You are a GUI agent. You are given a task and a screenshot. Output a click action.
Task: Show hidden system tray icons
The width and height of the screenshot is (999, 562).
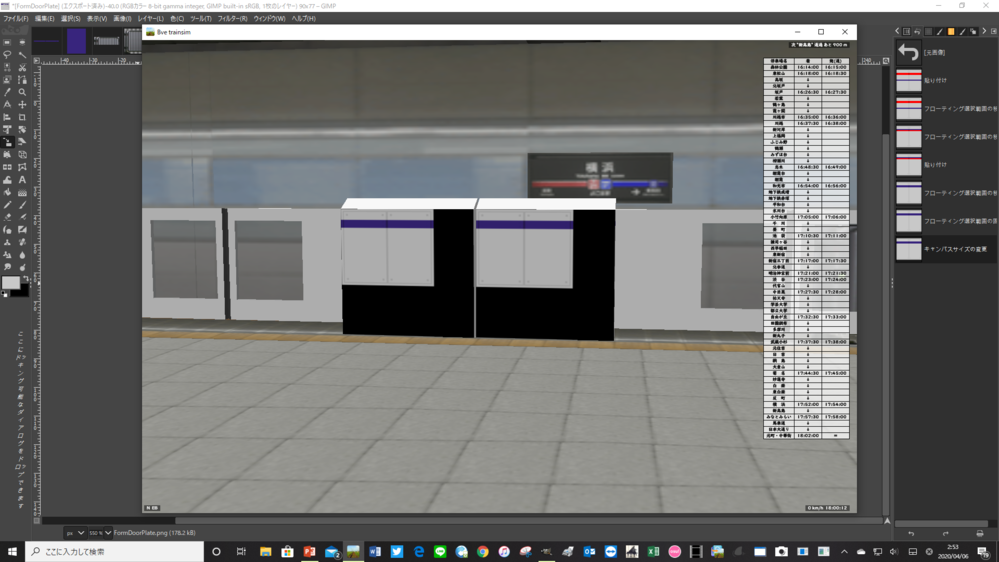click(x=844, y=551)
